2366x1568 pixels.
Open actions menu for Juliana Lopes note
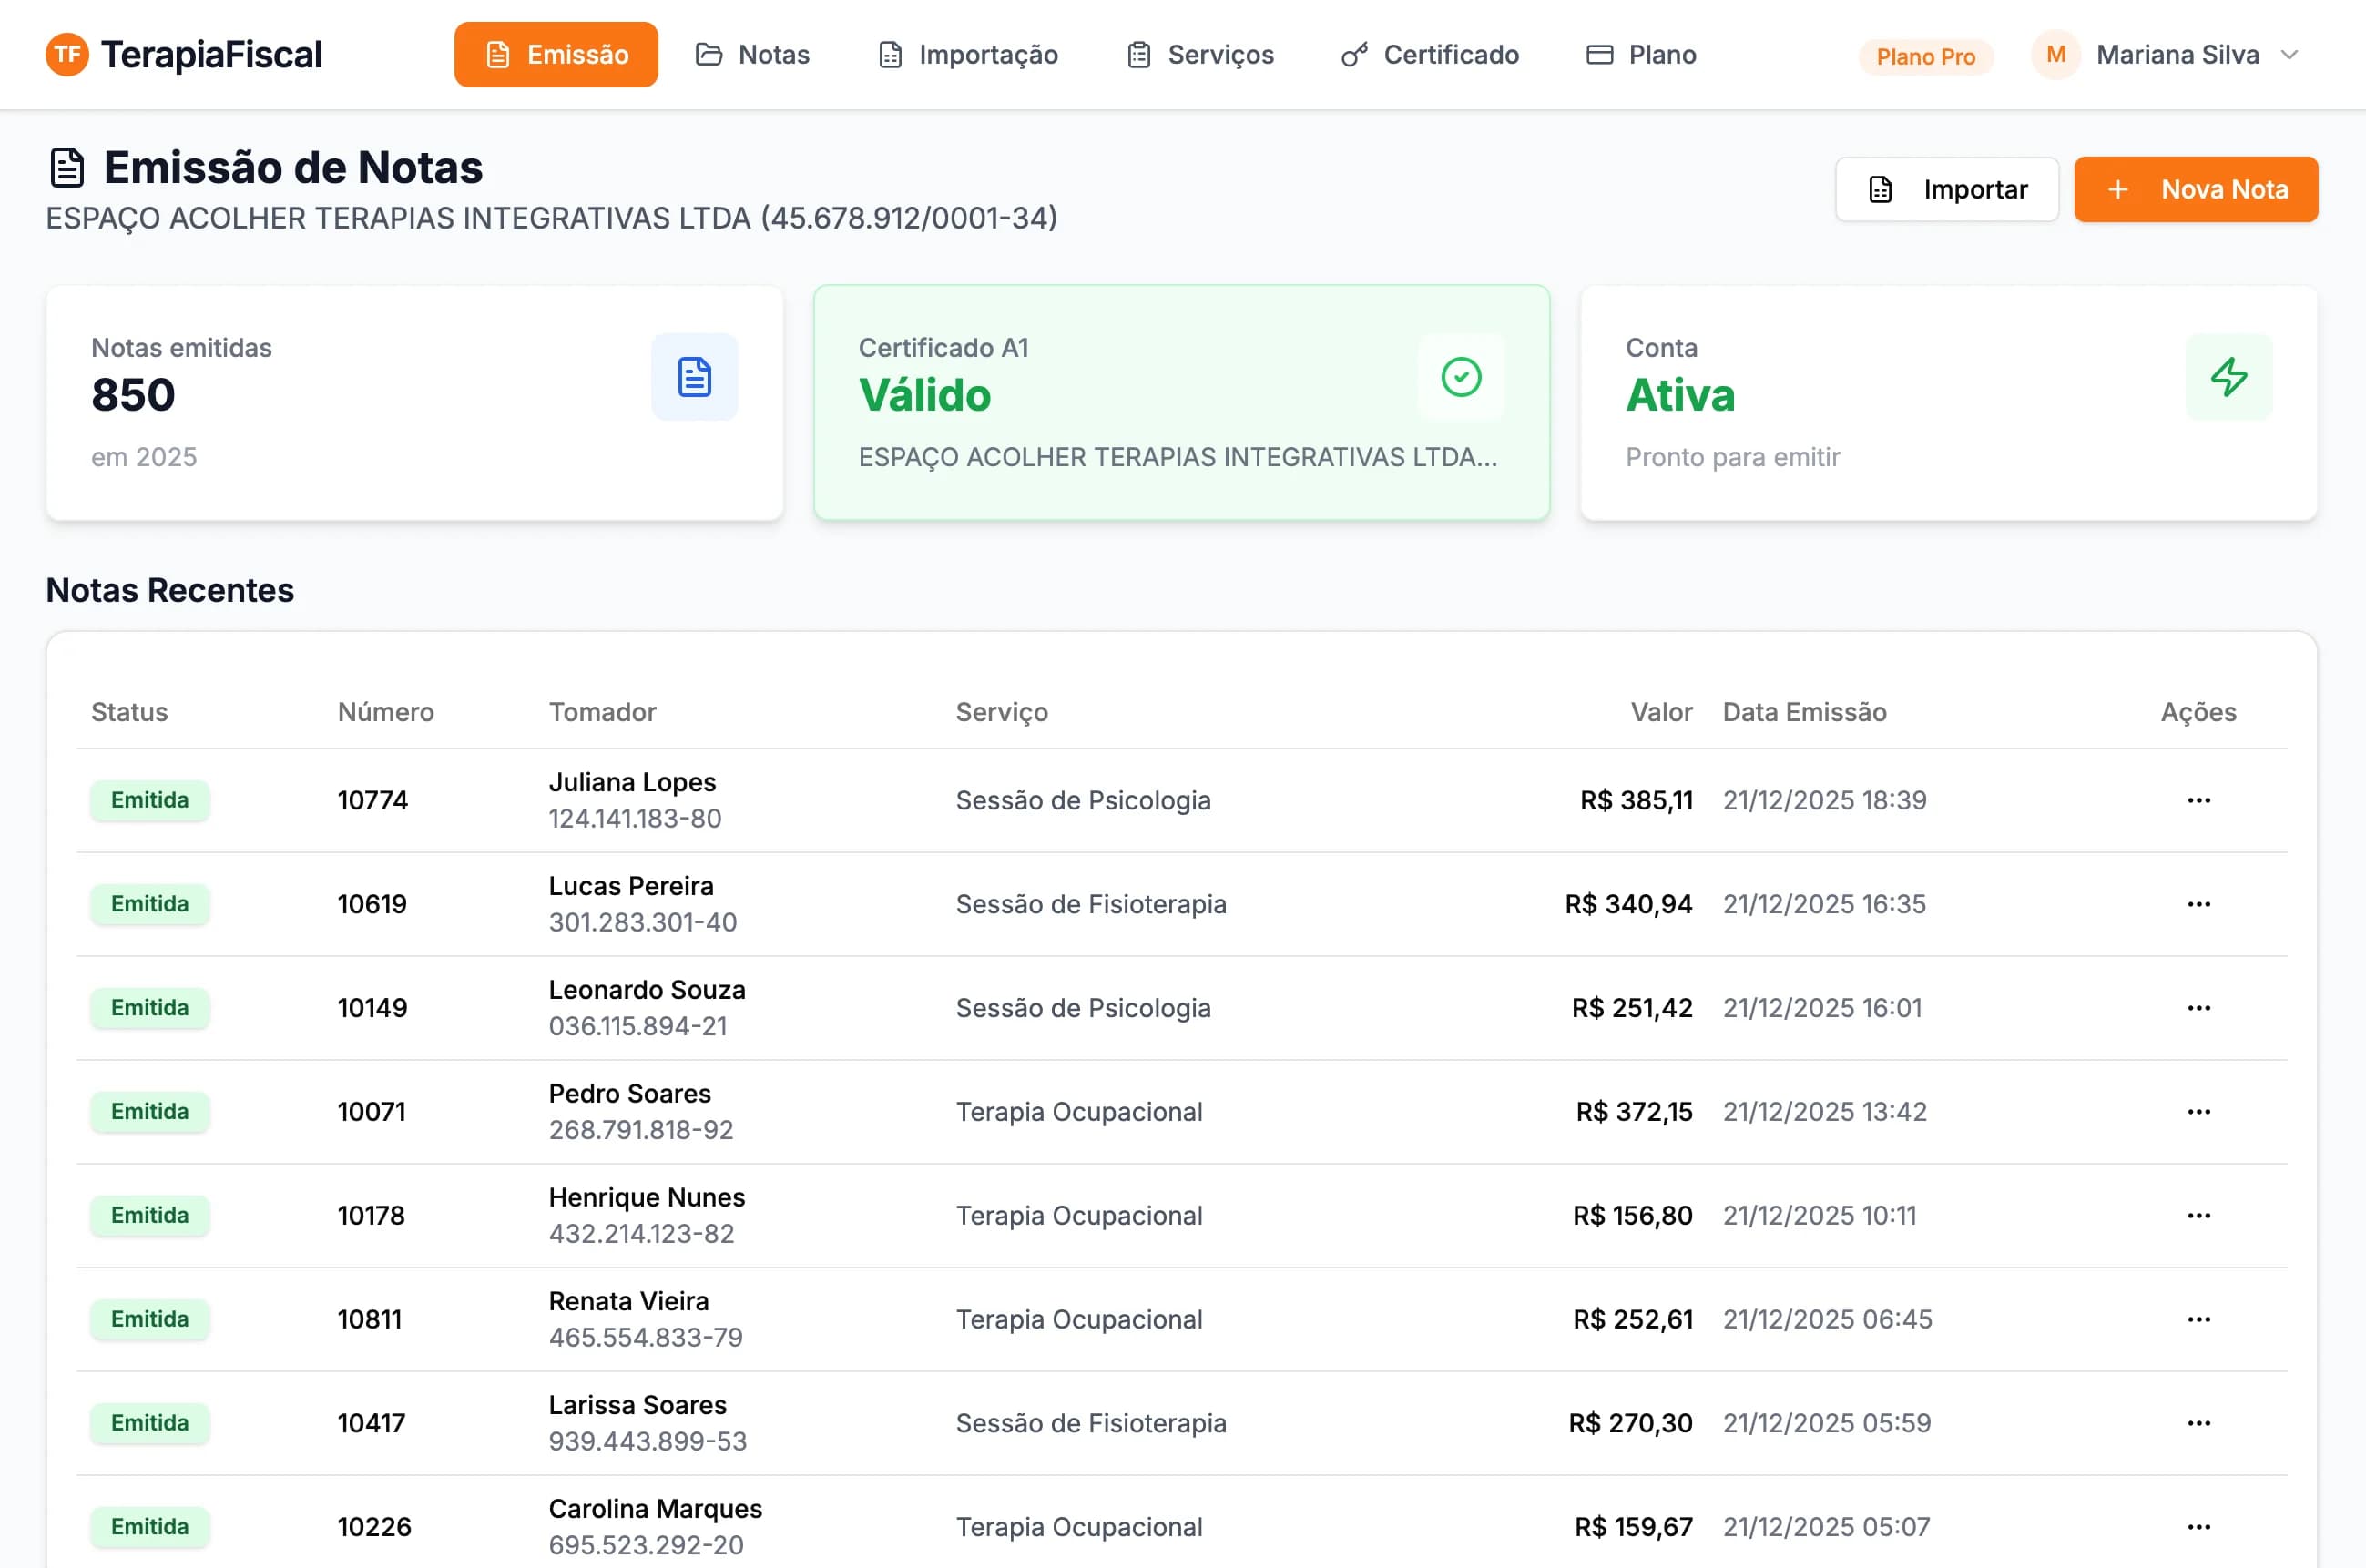(x=2198, y=800)
